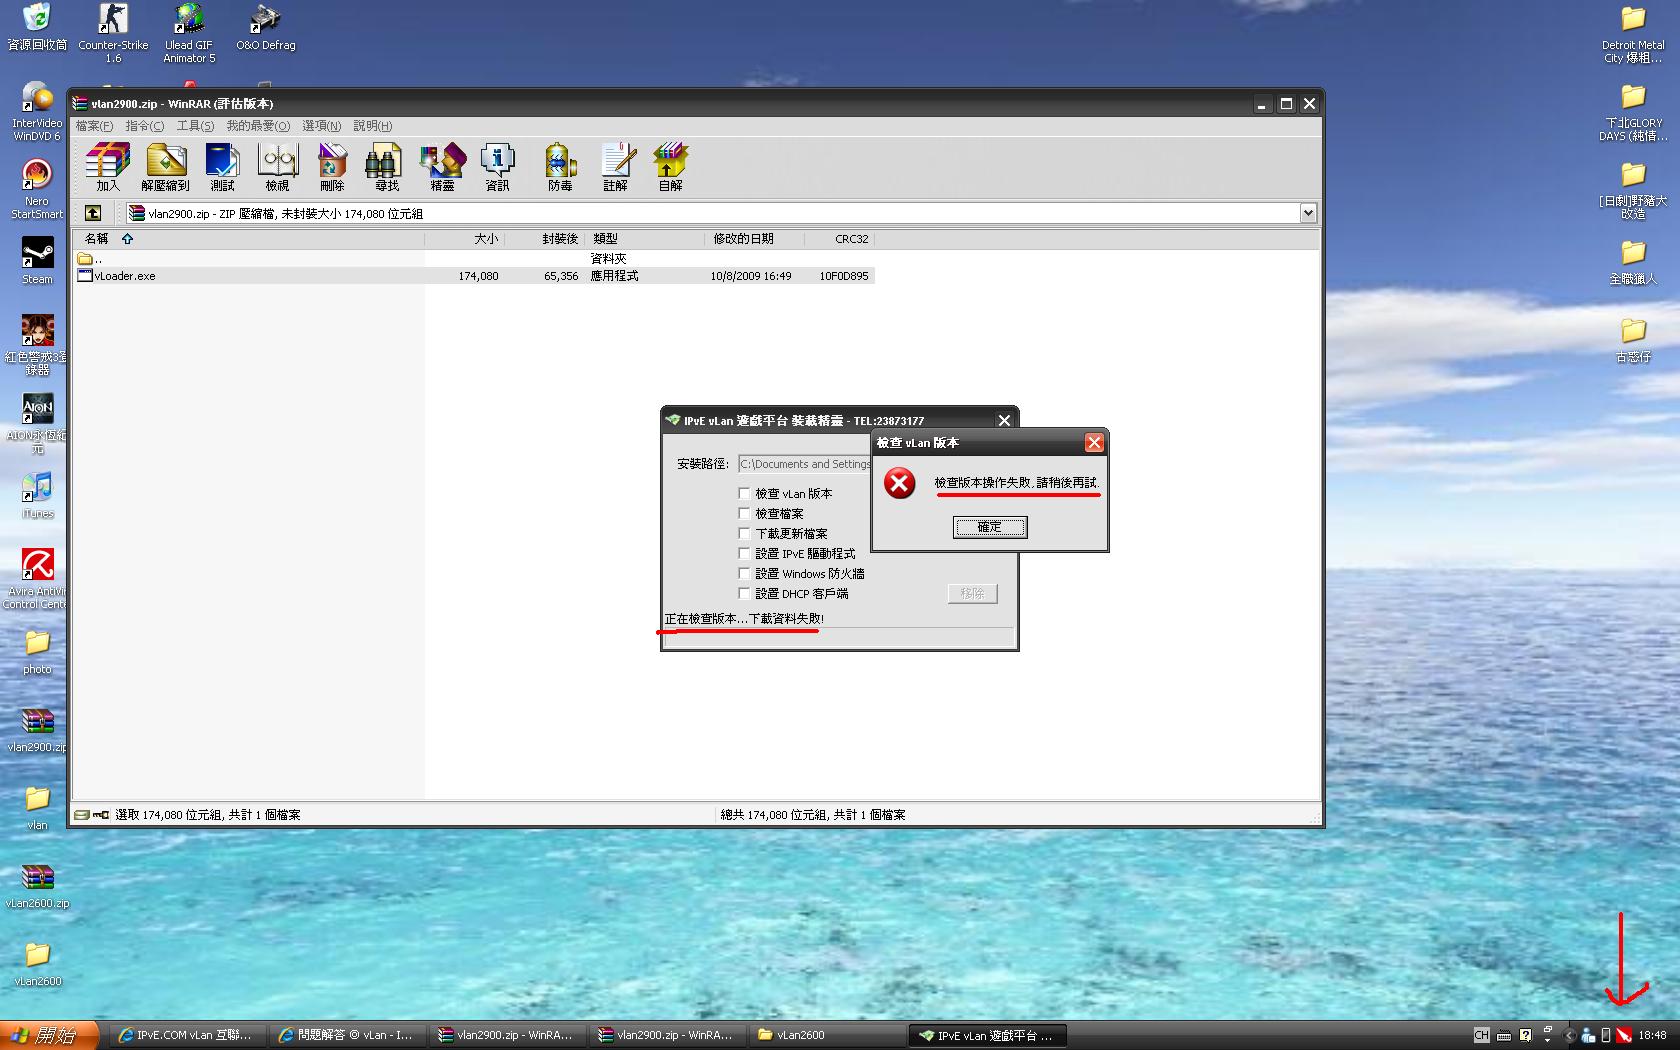Click the 確定 button in error dialog
Screen dimensions: 1680x1050
[x=989, y=527]
